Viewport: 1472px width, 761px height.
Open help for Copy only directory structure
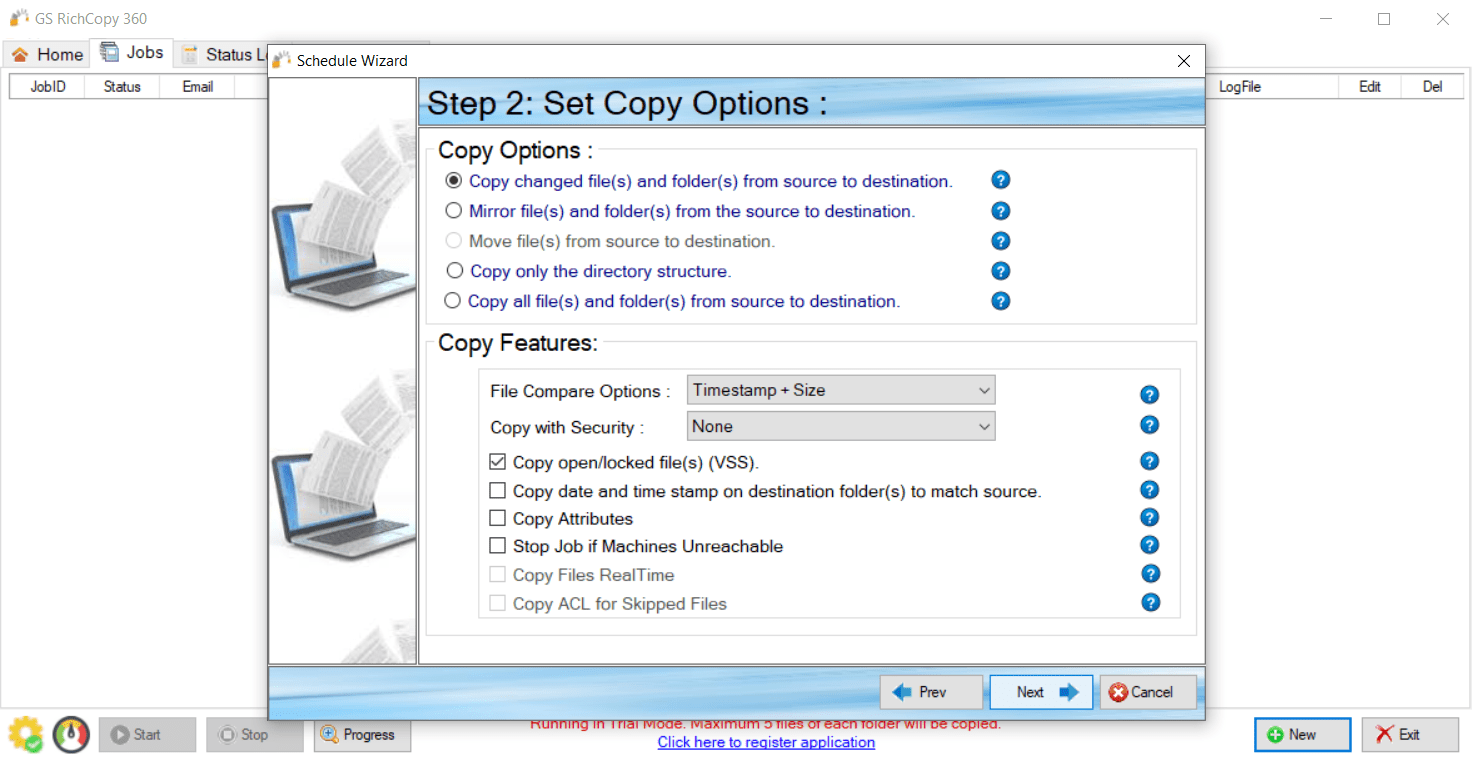click(1000, 271)
